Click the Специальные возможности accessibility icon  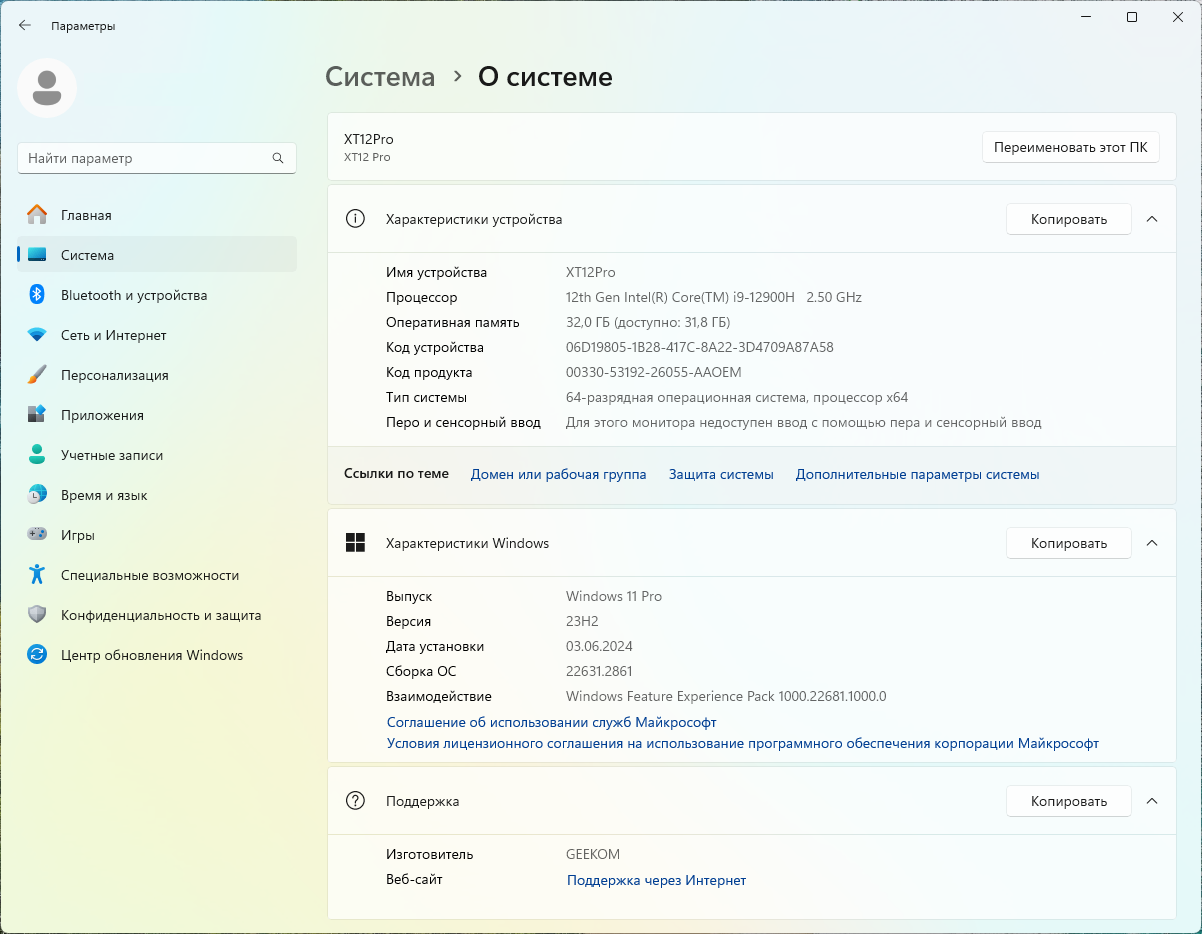tap(37, 575)
